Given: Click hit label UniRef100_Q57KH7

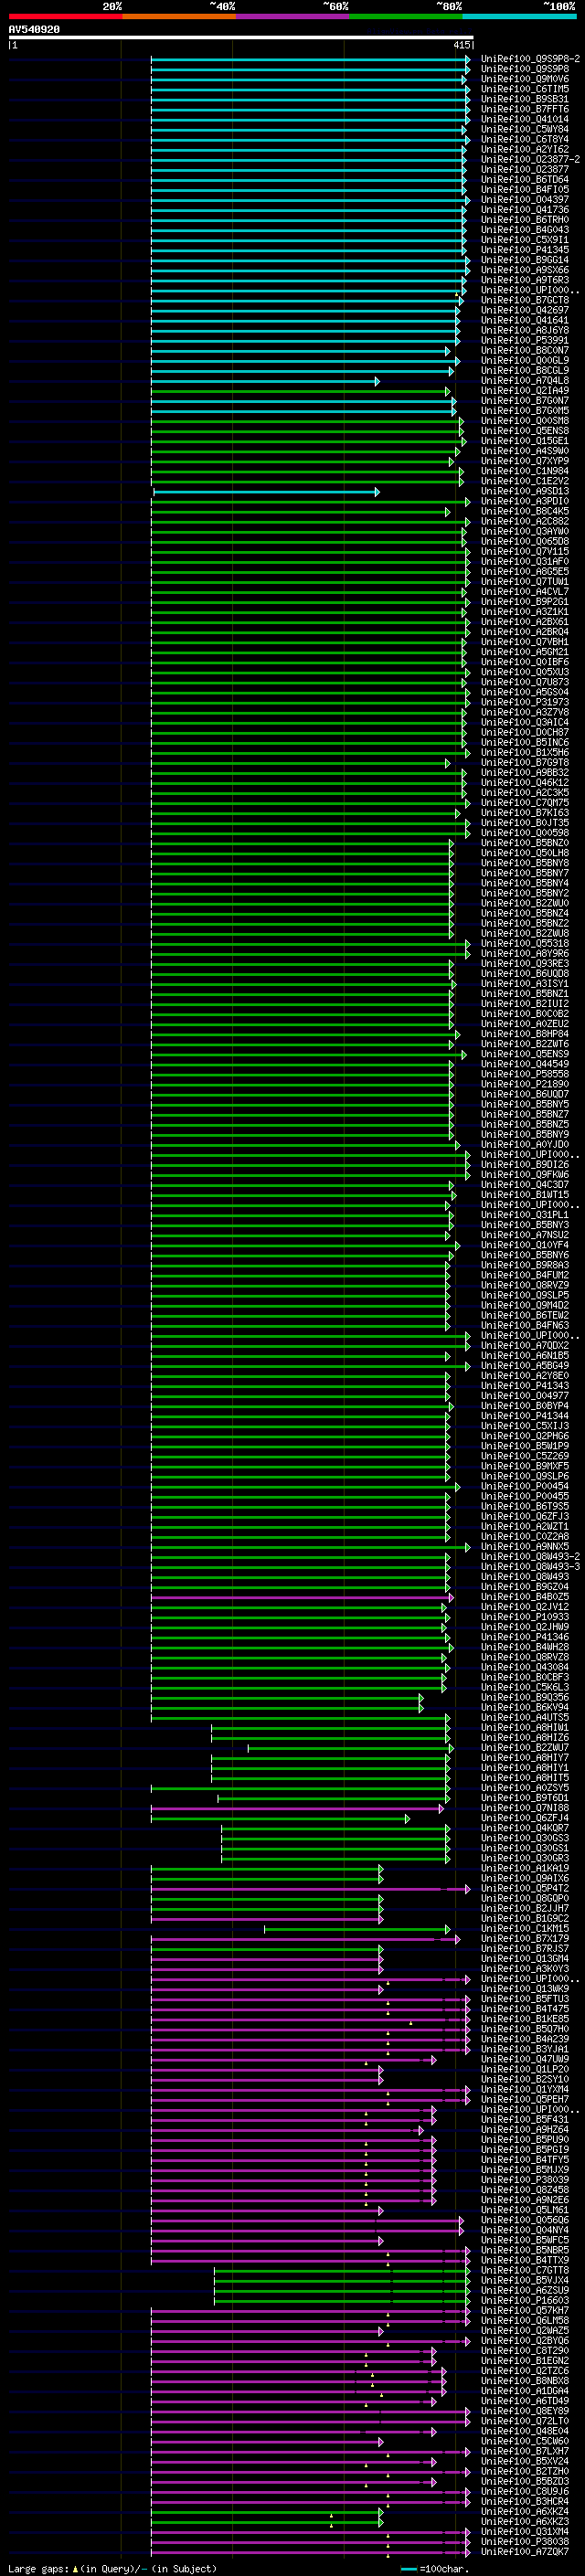Looking at the screenshot, I should (524, 2310).
